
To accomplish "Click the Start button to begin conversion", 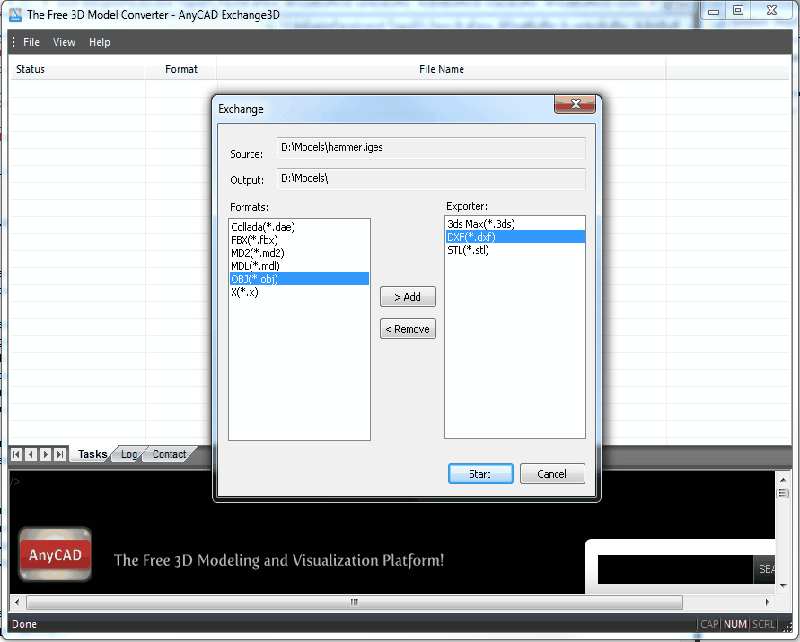I will 481,473.
